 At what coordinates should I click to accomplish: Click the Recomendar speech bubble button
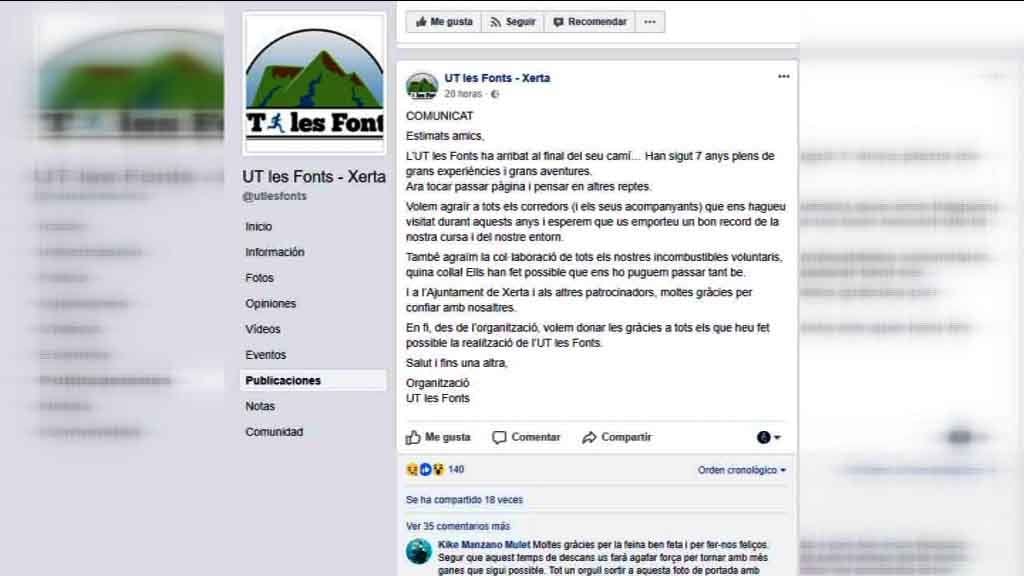click(x=590, y=22)
